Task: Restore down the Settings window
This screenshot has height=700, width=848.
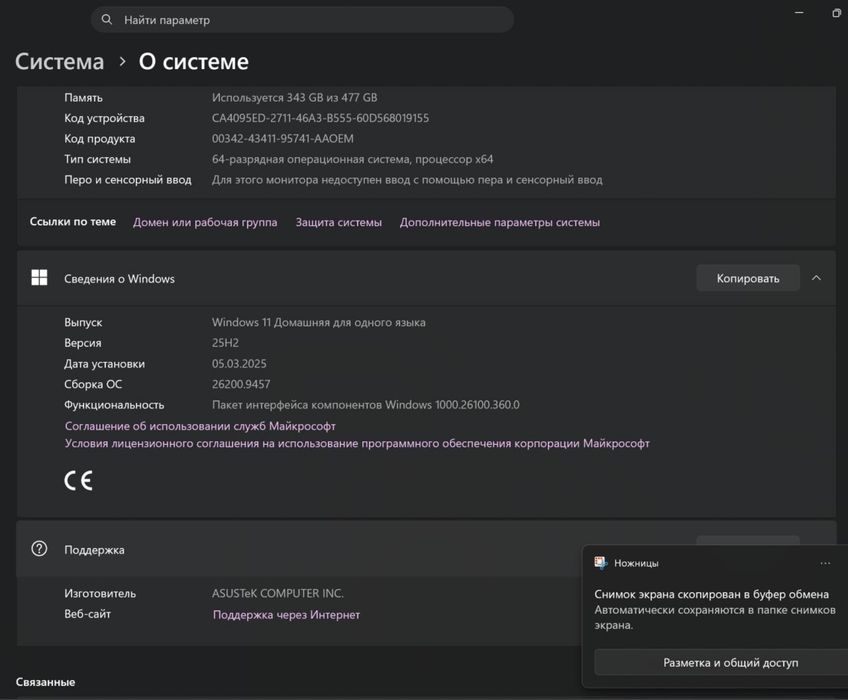Action: [x=836, y=13]
